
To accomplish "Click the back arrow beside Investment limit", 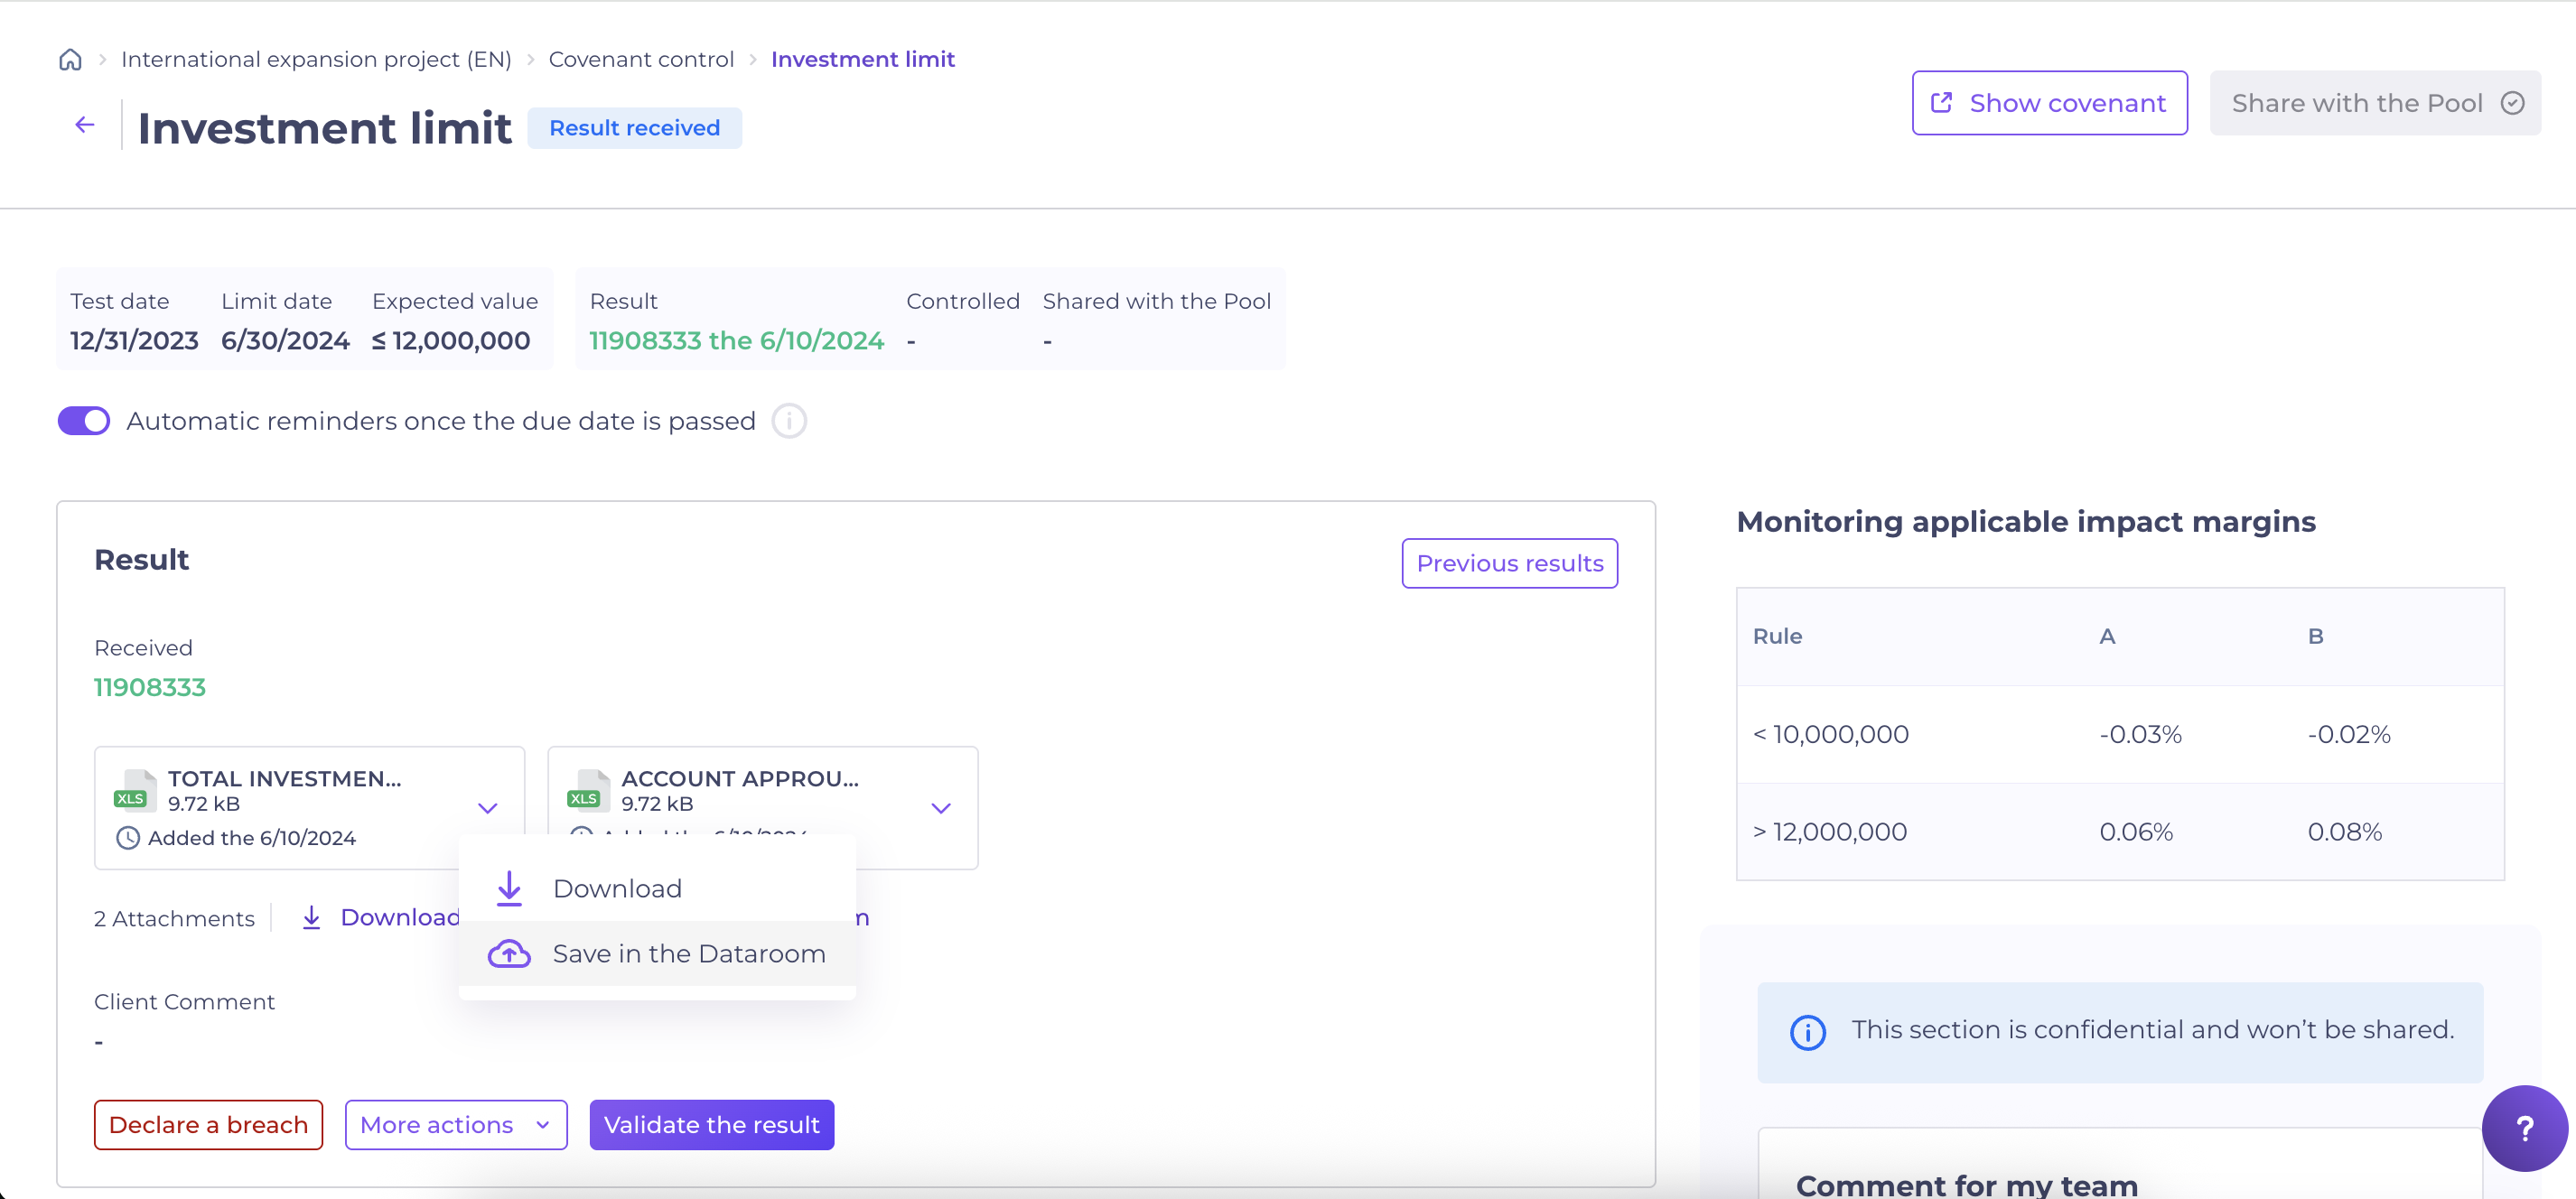I will [85, 125].
